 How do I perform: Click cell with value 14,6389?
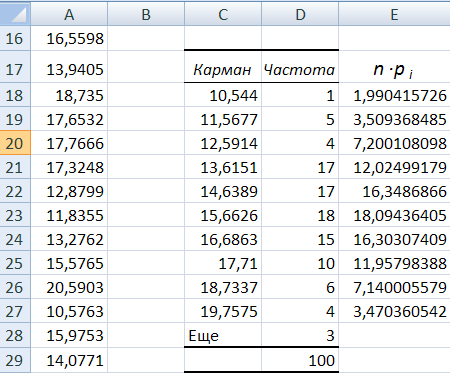(223, 191)
